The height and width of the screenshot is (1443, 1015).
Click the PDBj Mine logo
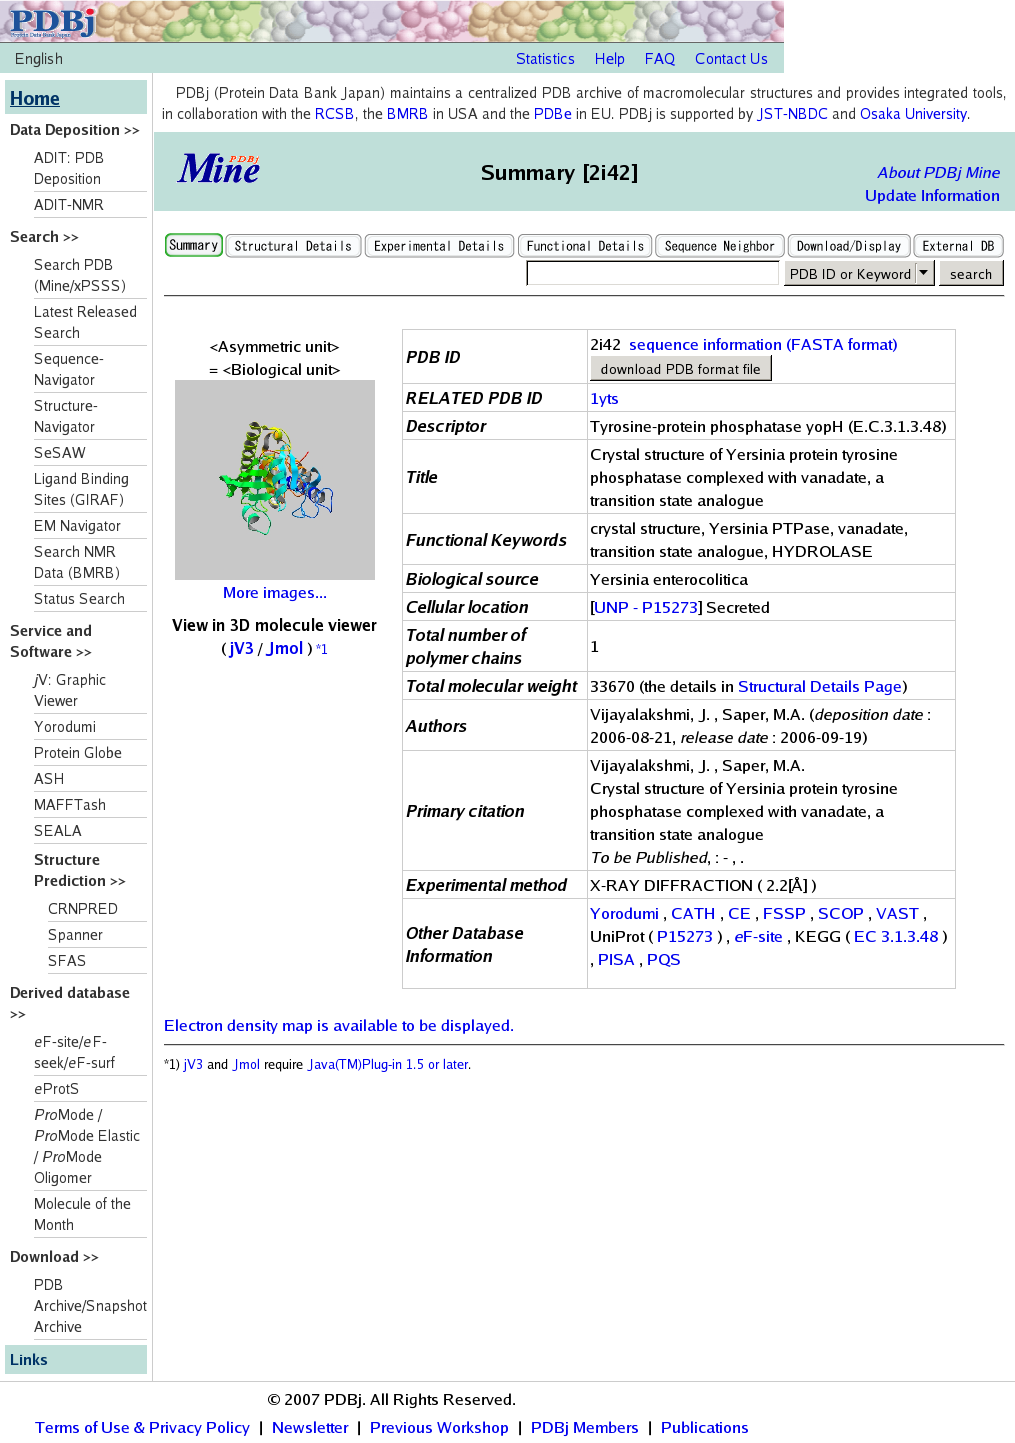point(219,169)
